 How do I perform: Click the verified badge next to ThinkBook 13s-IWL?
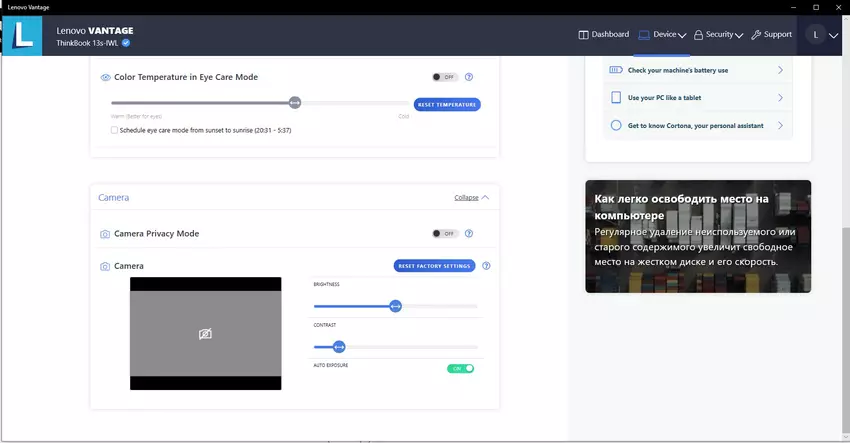click(x=127, y=44)
